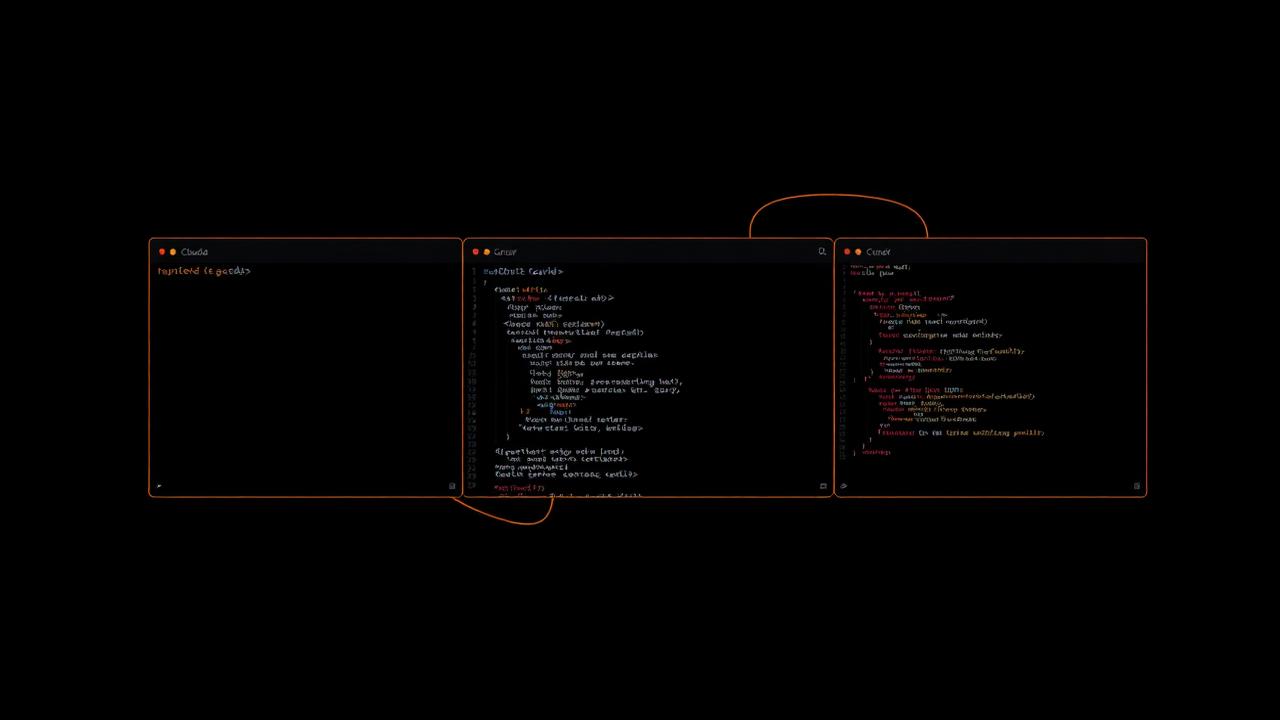1280x720 pixels.
Task: Close the right window with its red dot
Action: pos(847,252)
